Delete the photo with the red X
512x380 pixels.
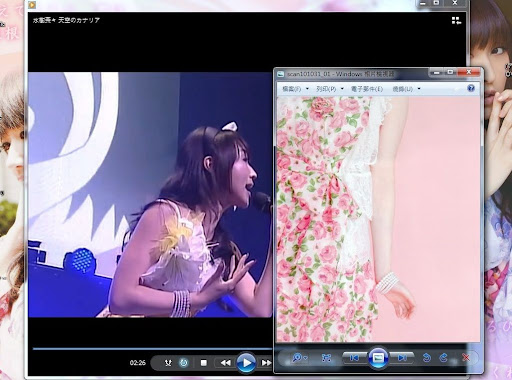tap(466, 358)
